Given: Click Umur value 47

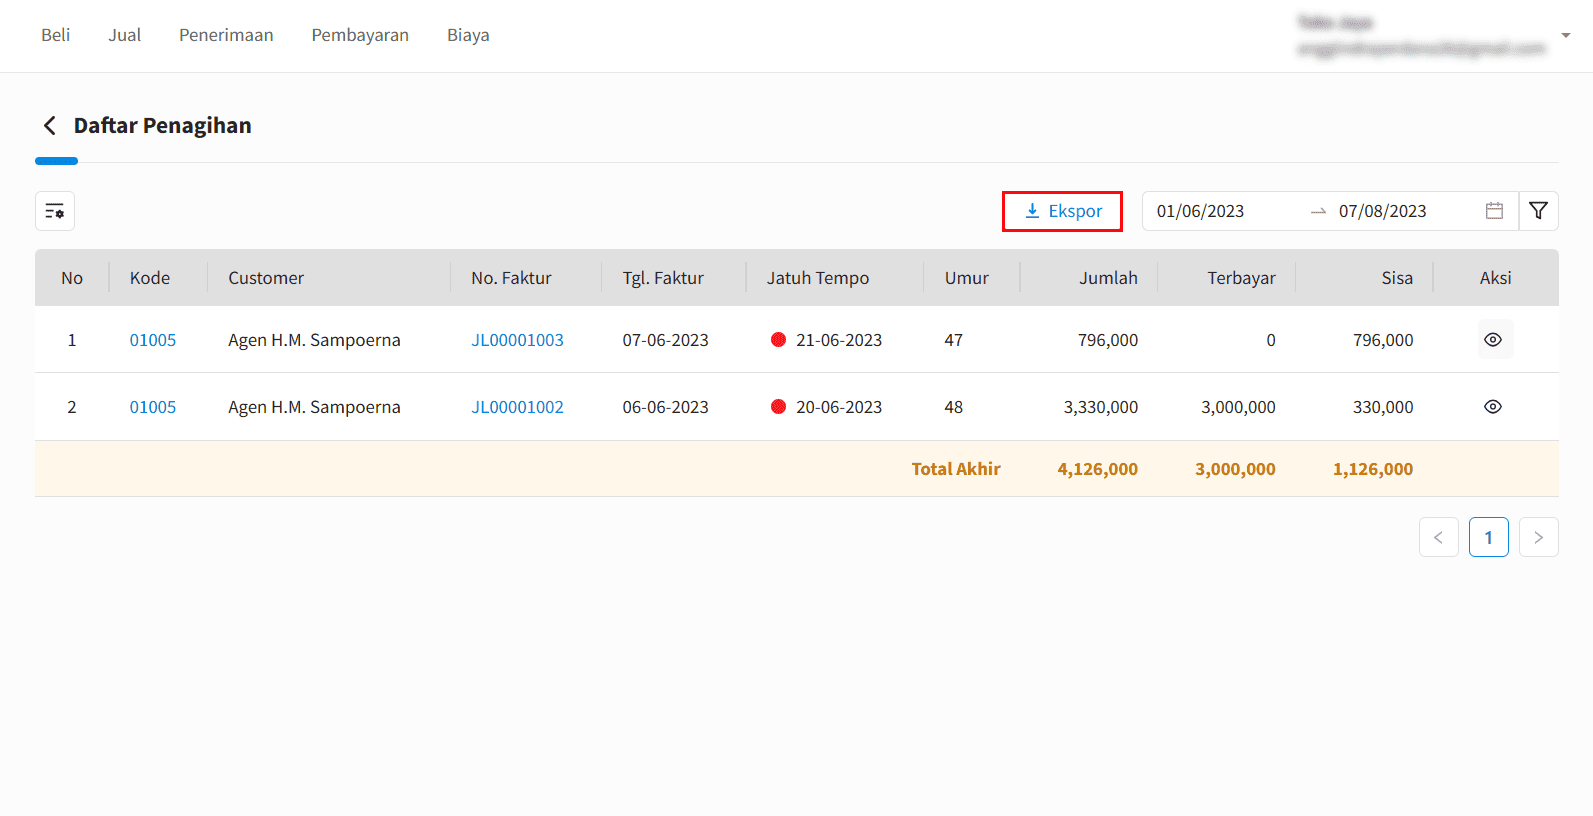Looking at the screenshot, I should point(954,340).
